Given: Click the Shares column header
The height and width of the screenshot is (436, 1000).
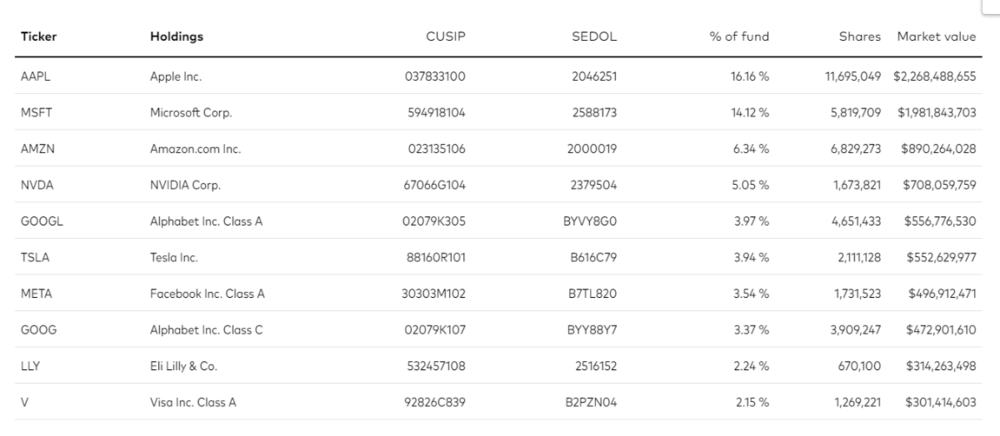Looking at the screenshot, I should coord(860,36).
